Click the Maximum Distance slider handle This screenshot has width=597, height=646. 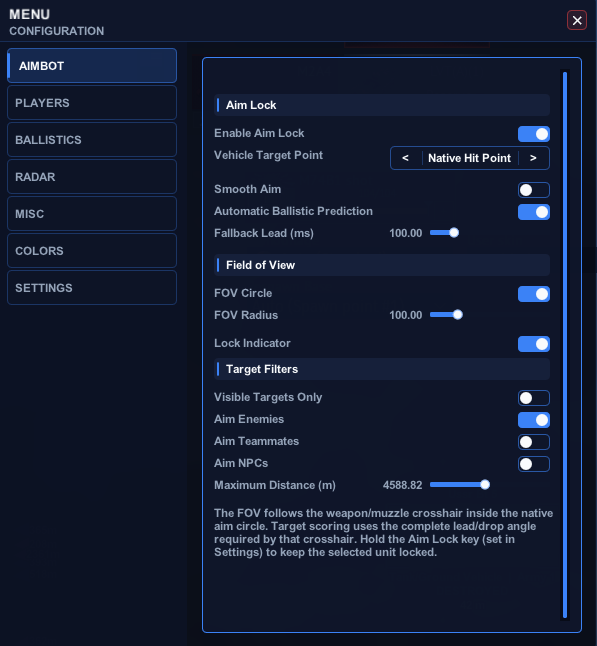(485, 484)
